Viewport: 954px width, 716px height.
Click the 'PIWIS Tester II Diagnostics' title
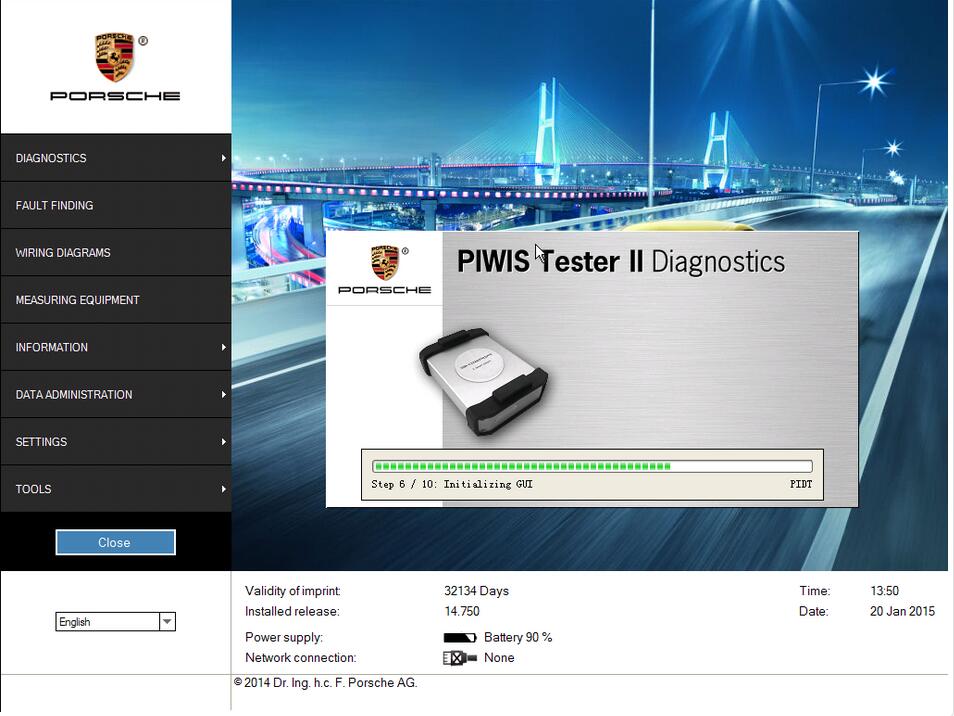click(x=621, y=262)
